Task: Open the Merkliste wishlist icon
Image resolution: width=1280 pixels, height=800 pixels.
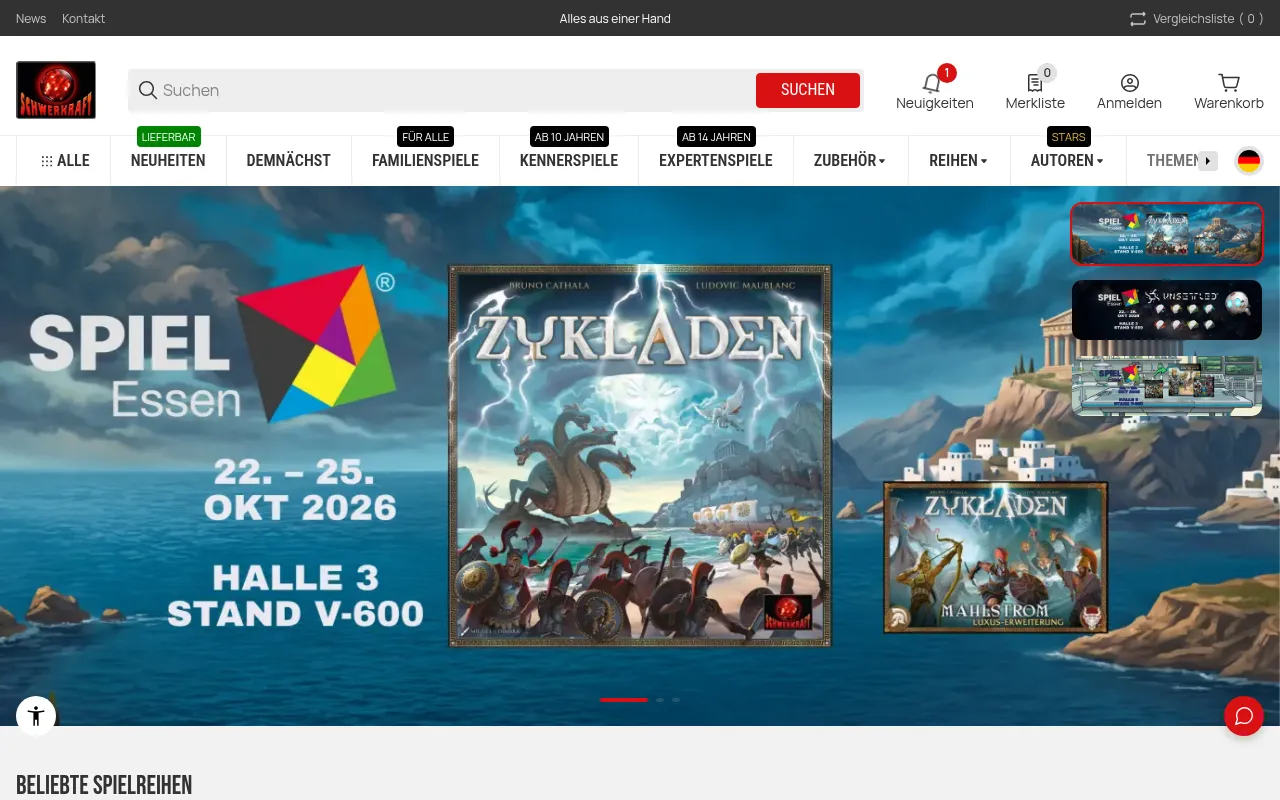Action: point(1035,89)
